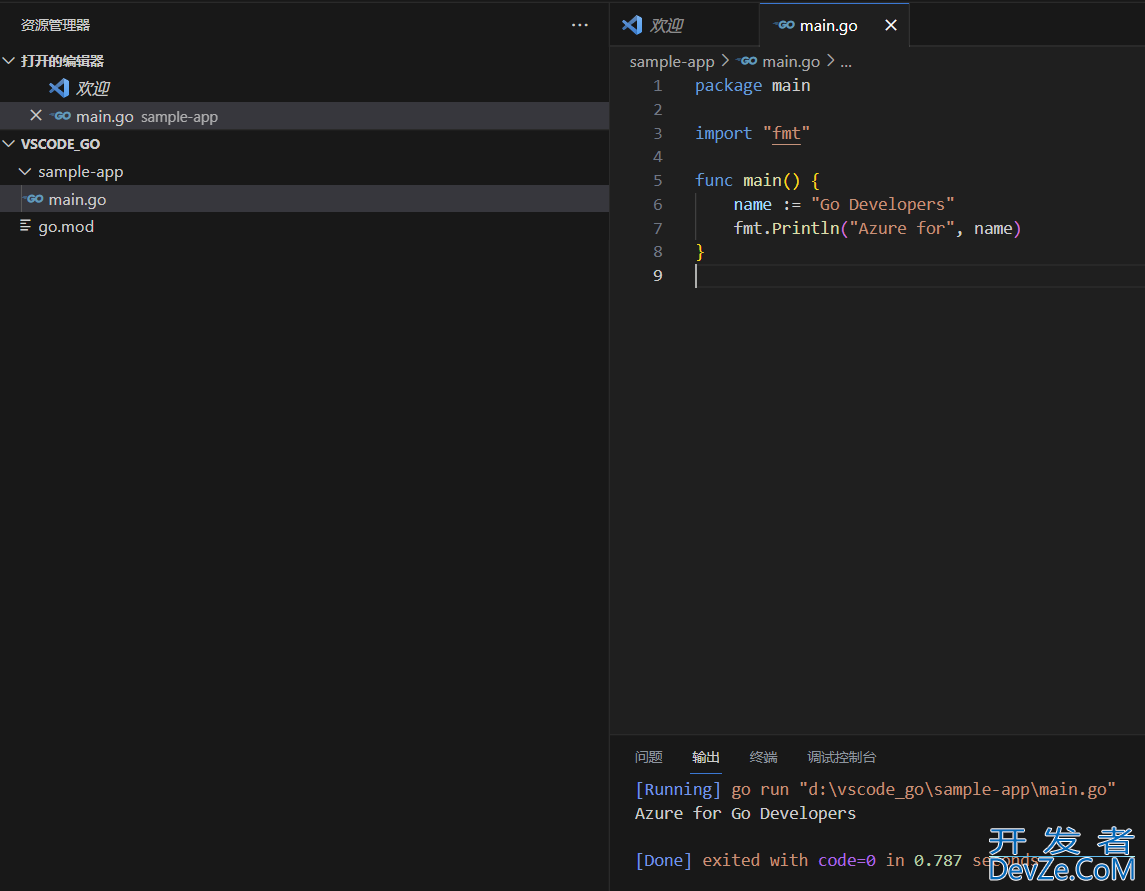Screen dimensions: 1145x891
Task: Switch to the 调试控制台 panel tab
Action: pos(841,757)
